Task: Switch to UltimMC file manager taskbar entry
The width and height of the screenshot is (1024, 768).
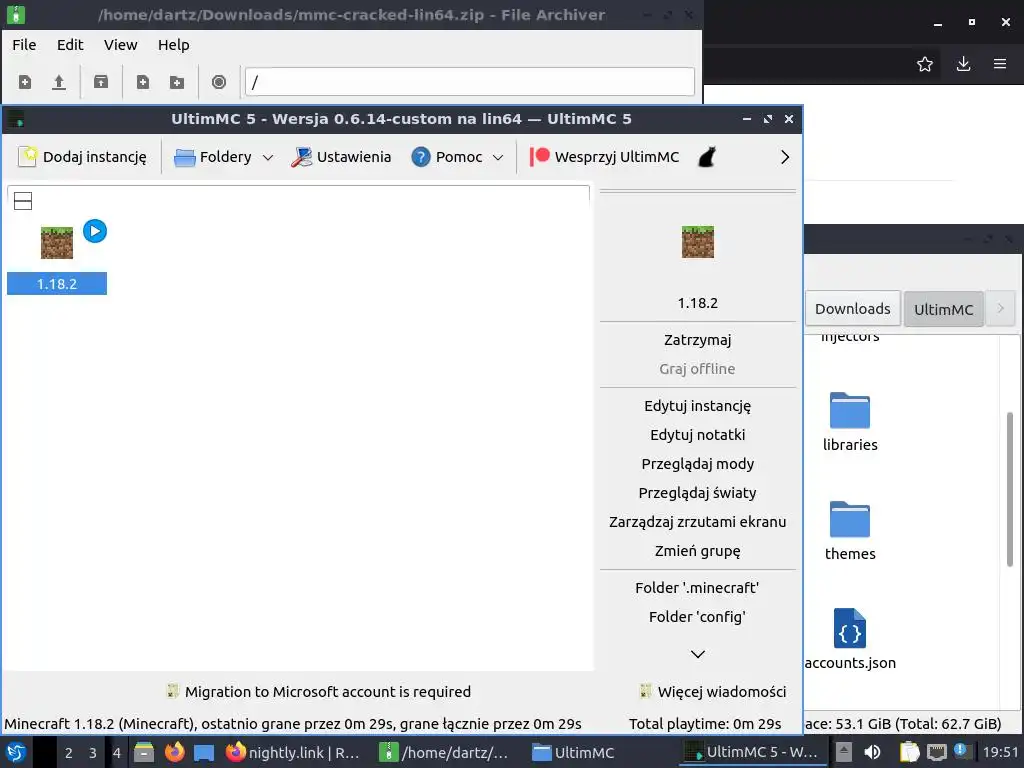Action: (573, 752)
